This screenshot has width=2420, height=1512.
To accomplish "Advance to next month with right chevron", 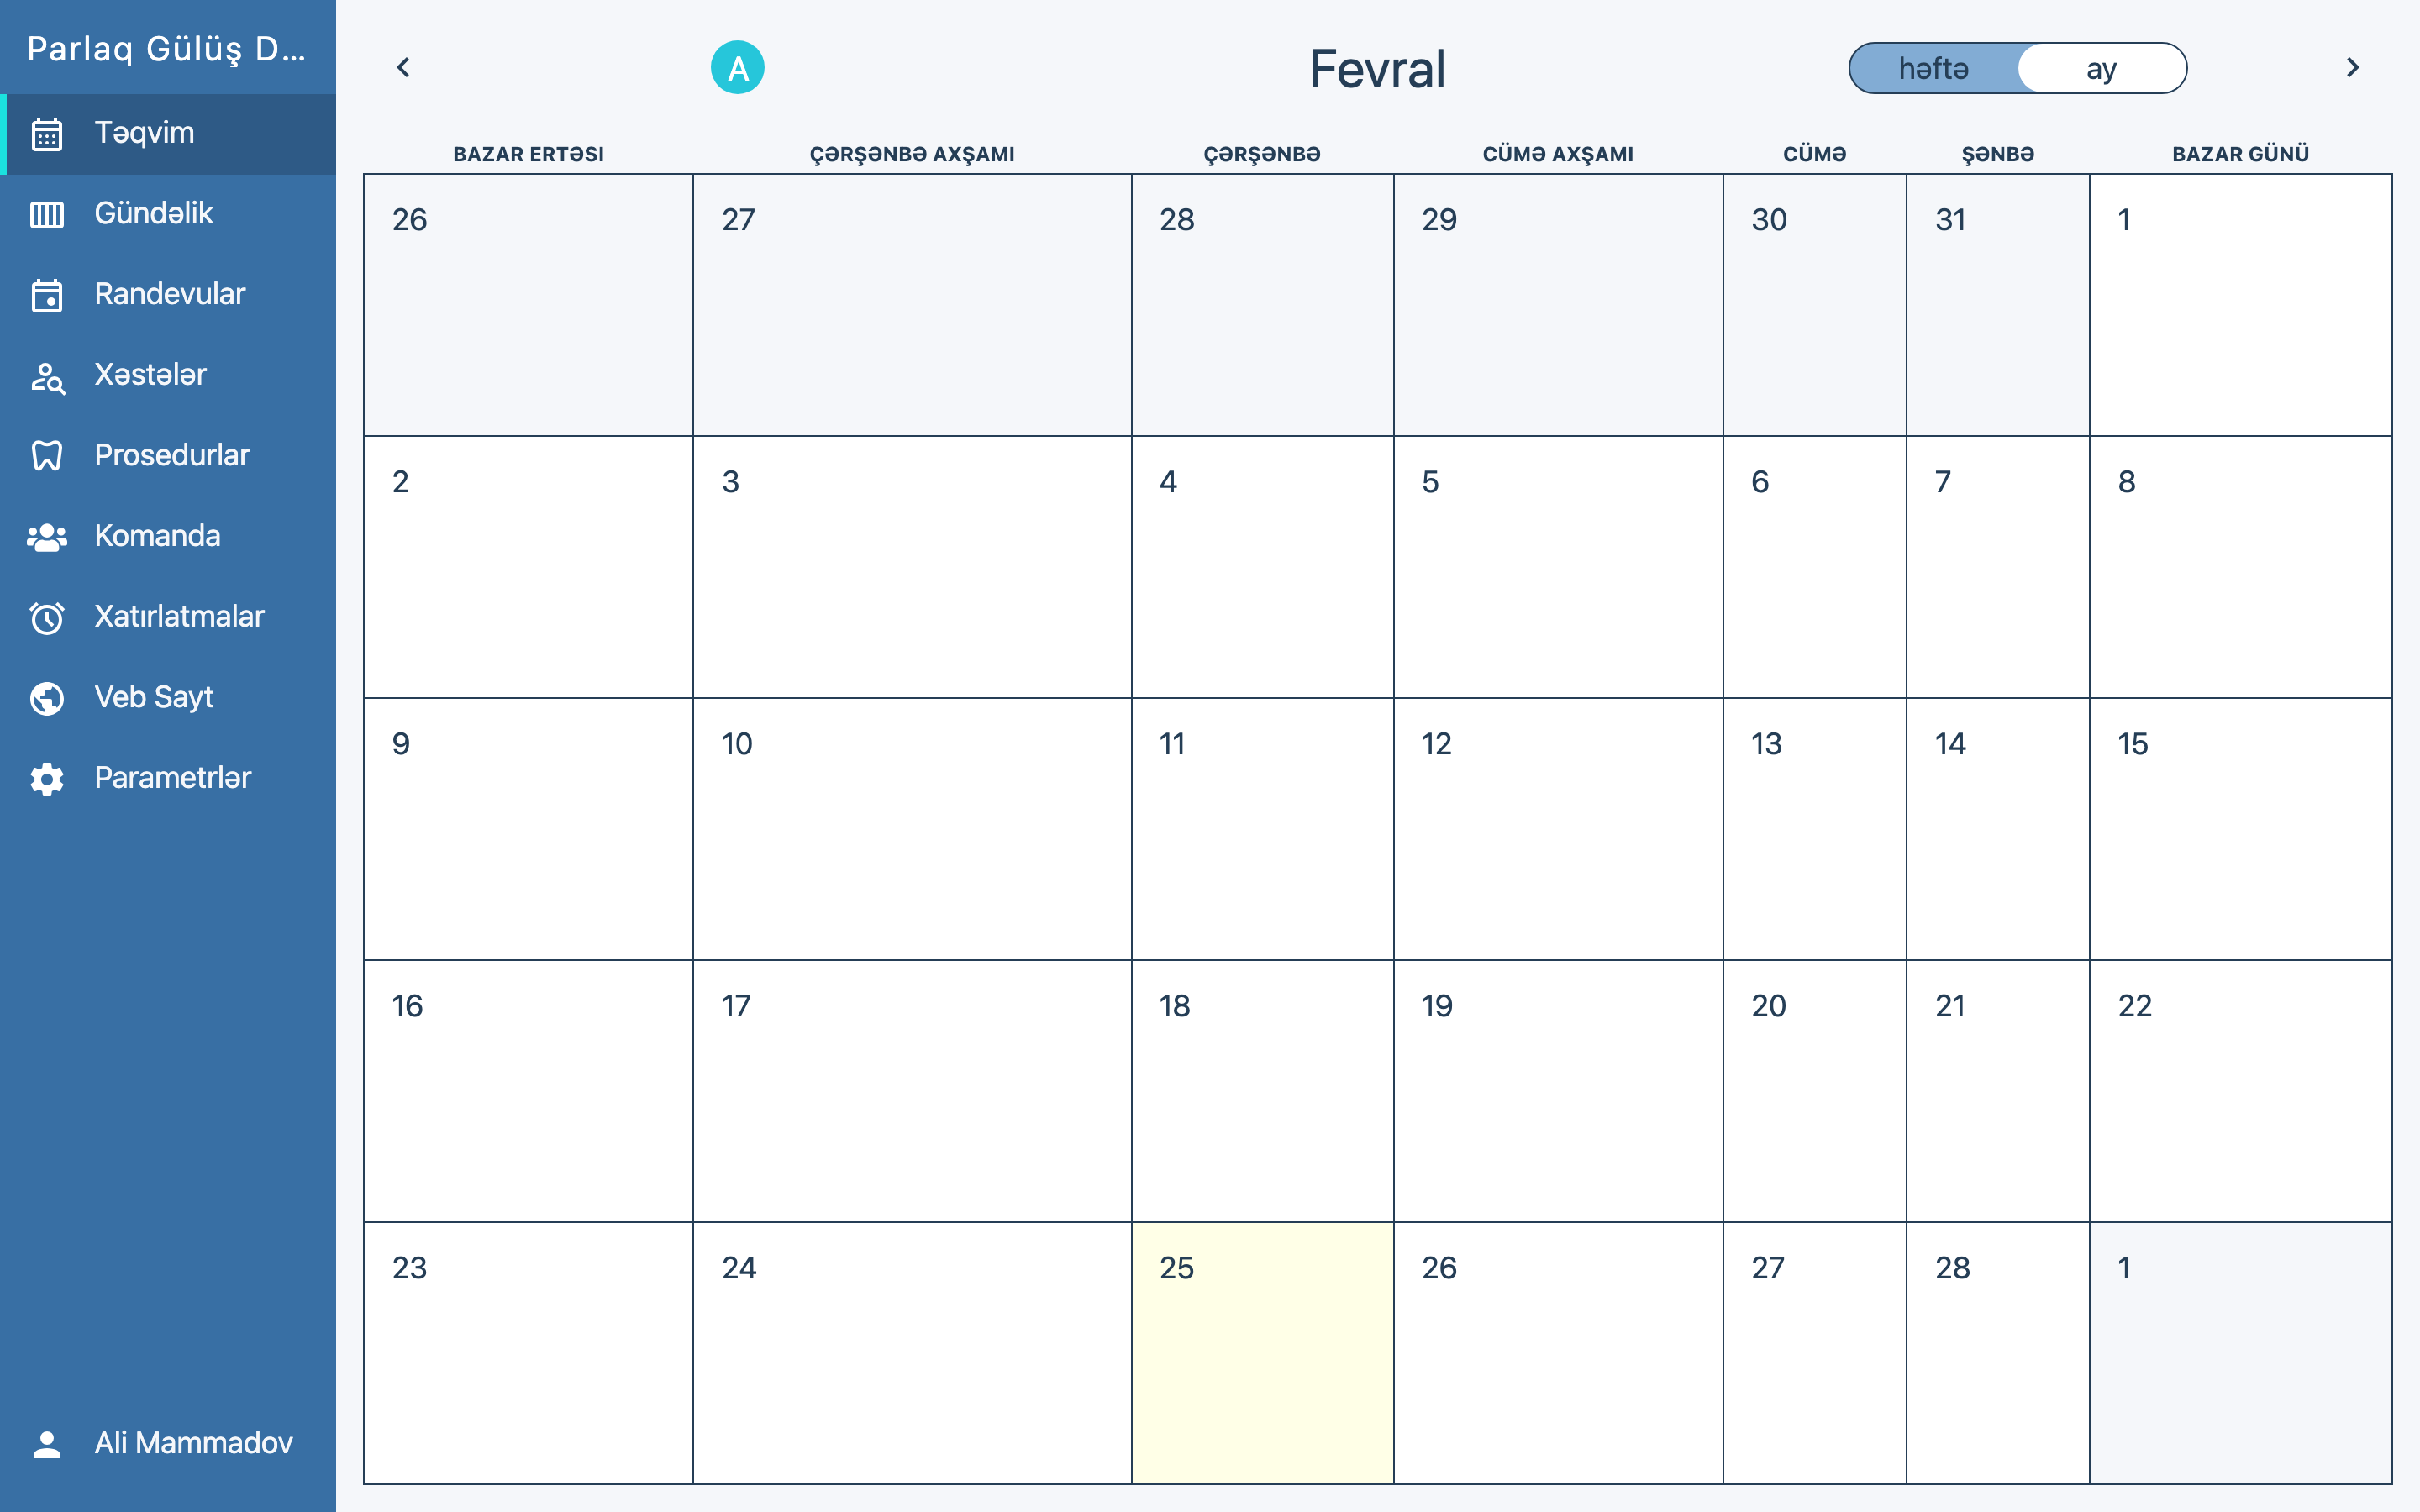I will (x=2352, y=67).
